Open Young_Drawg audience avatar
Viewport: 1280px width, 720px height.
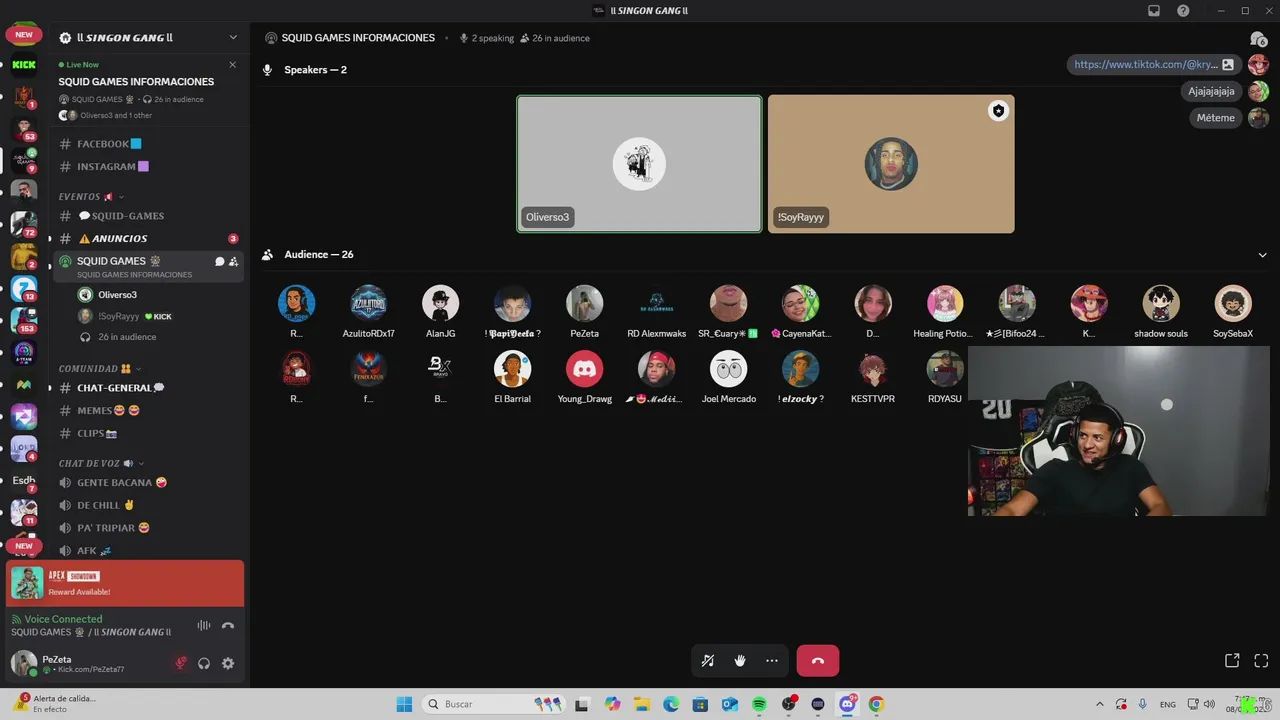pos(584,369)
